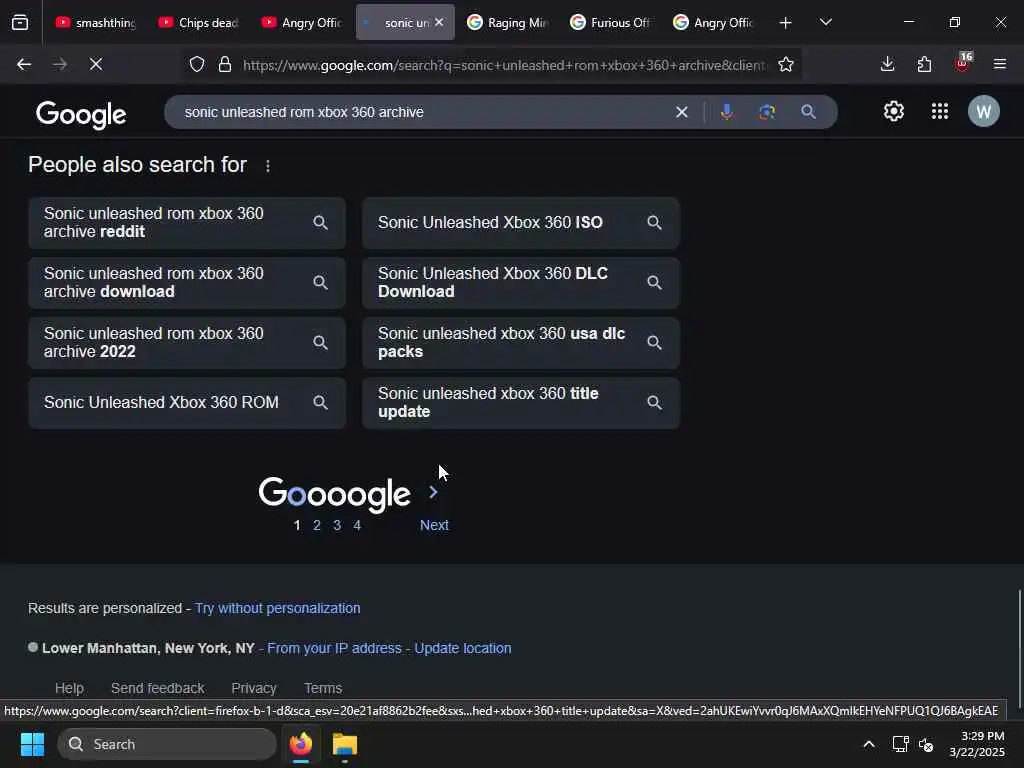Screen dimensions: 1024x768
Task: Expand list all tabs dropdown
Action: [825, 22]
